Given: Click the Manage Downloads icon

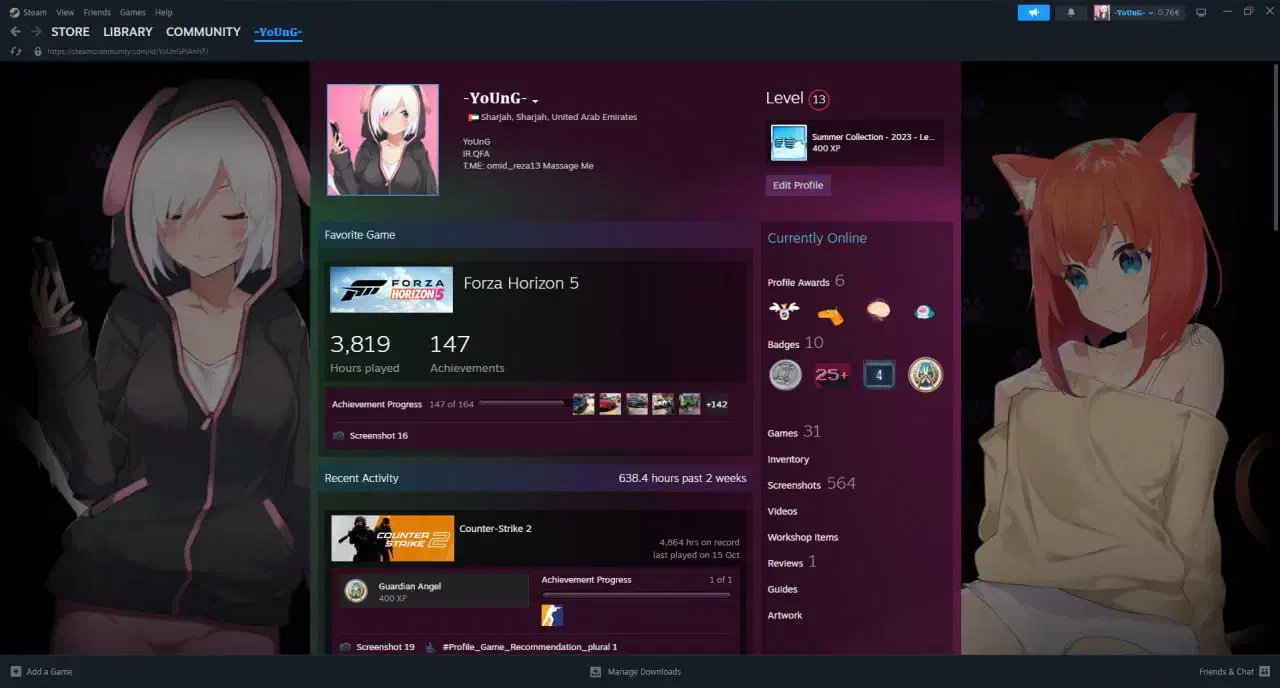Looking at the screenshot, I should (x=595, y=672).
